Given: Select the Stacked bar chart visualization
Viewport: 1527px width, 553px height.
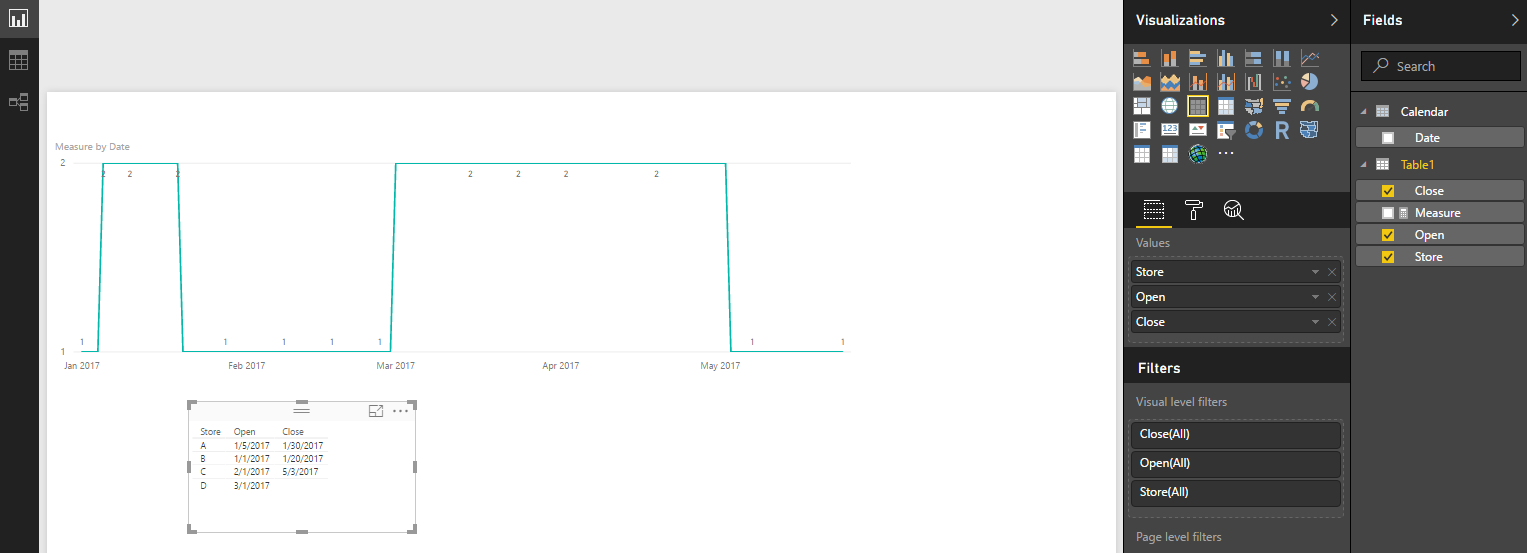Looking at the screenshot, I should (x=1142, y=58).
